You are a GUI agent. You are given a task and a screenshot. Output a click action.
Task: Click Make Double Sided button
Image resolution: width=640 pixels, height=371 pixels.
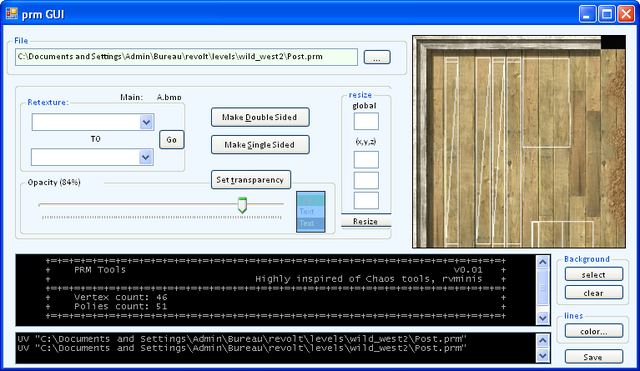[x=260, y=118]
